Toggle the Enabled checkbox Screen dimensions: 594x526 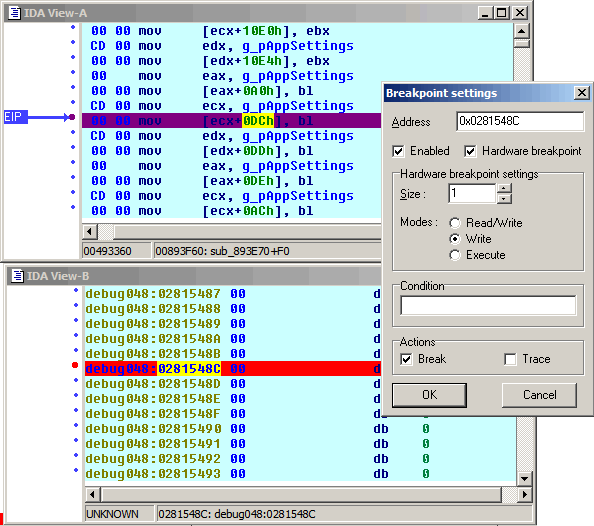click(x=398, y=151)
